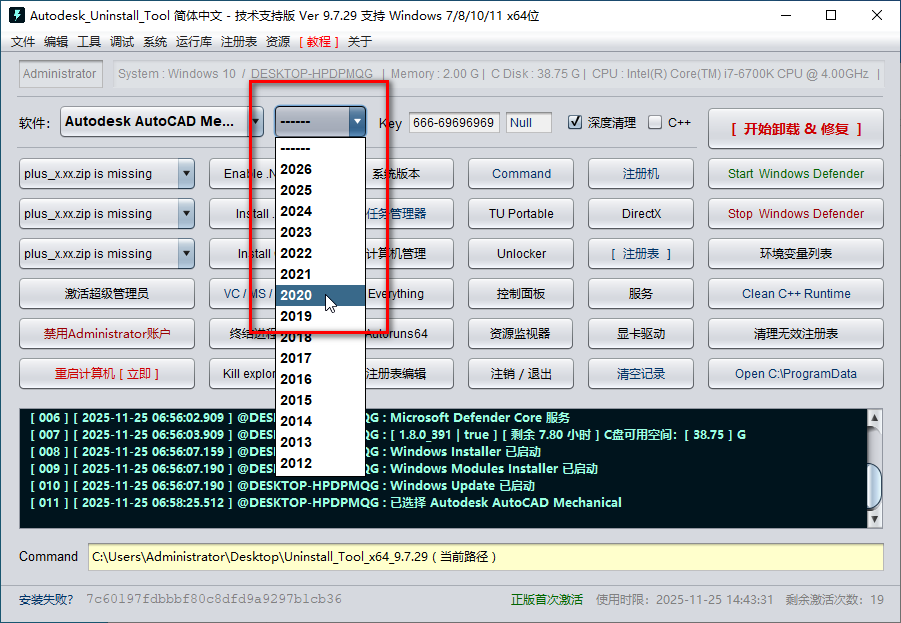Select year 2014 in the list
The image size is (901, 623).
coord(320,421)
